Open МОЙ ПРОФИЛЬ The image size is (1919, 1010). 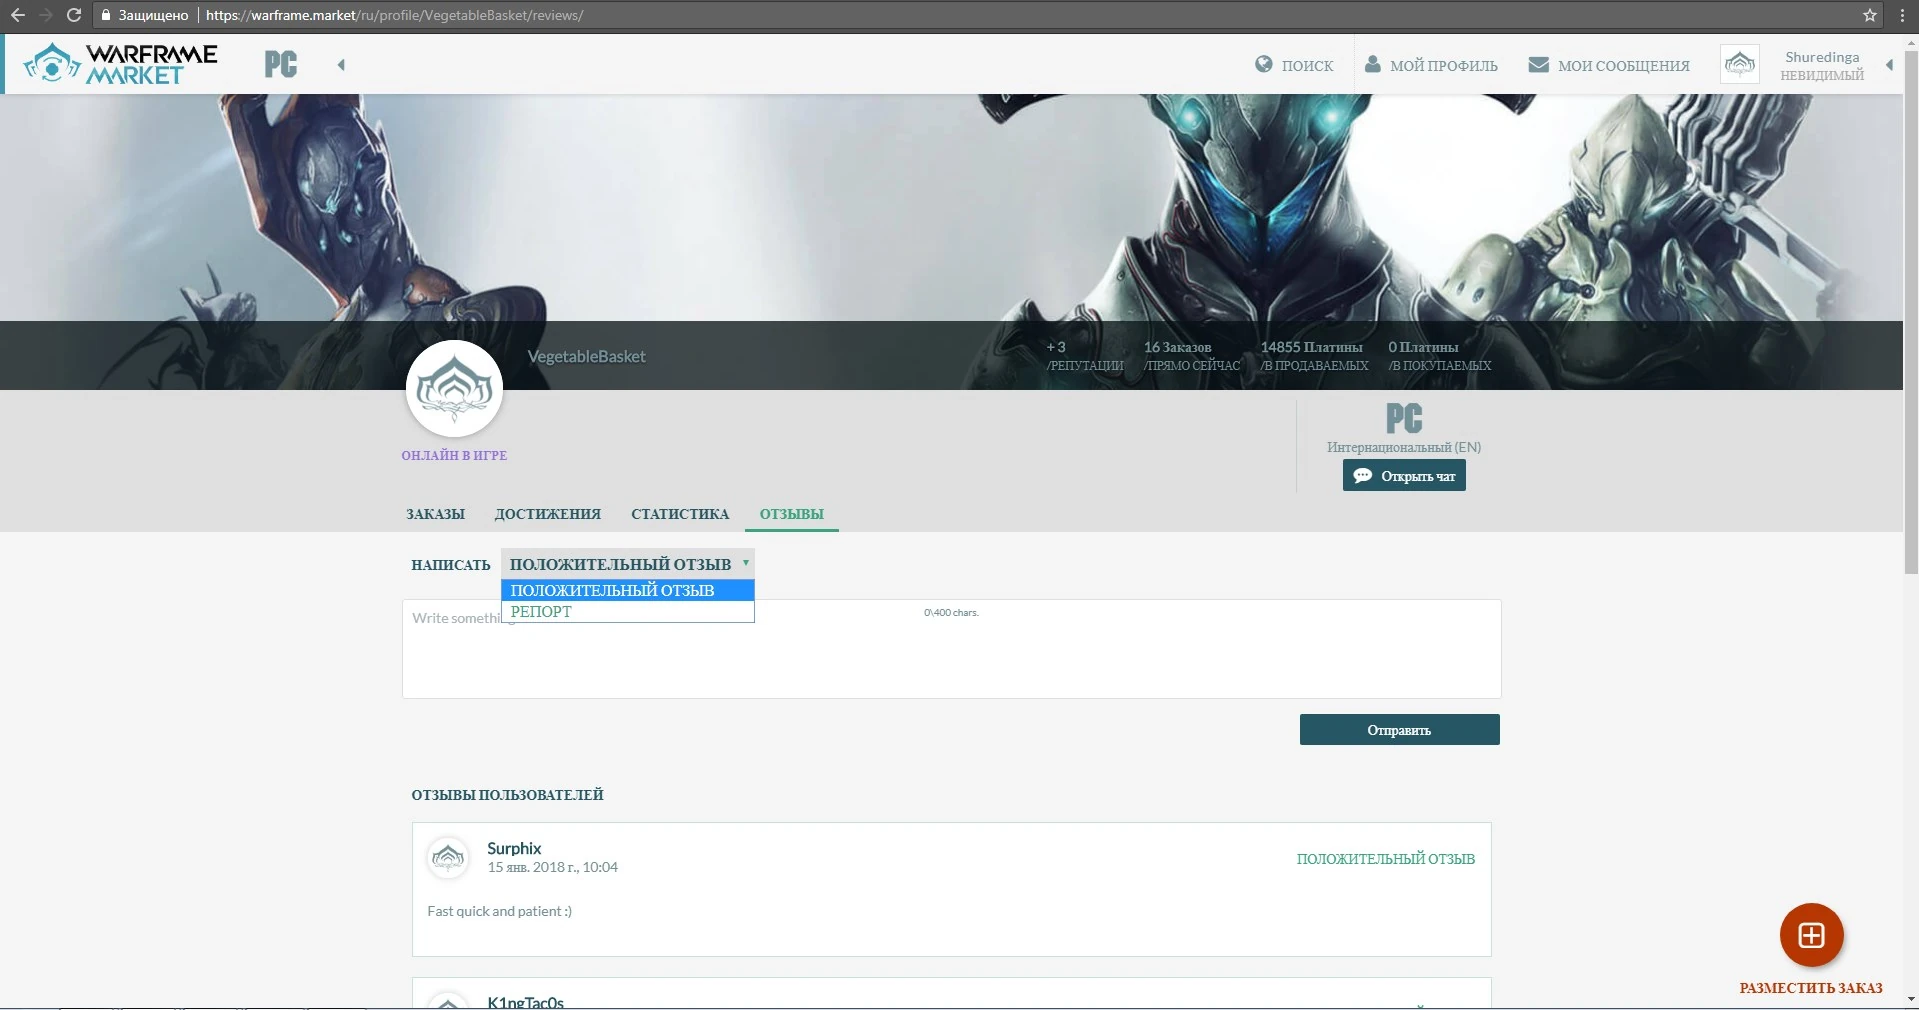tap(1443, 66)
